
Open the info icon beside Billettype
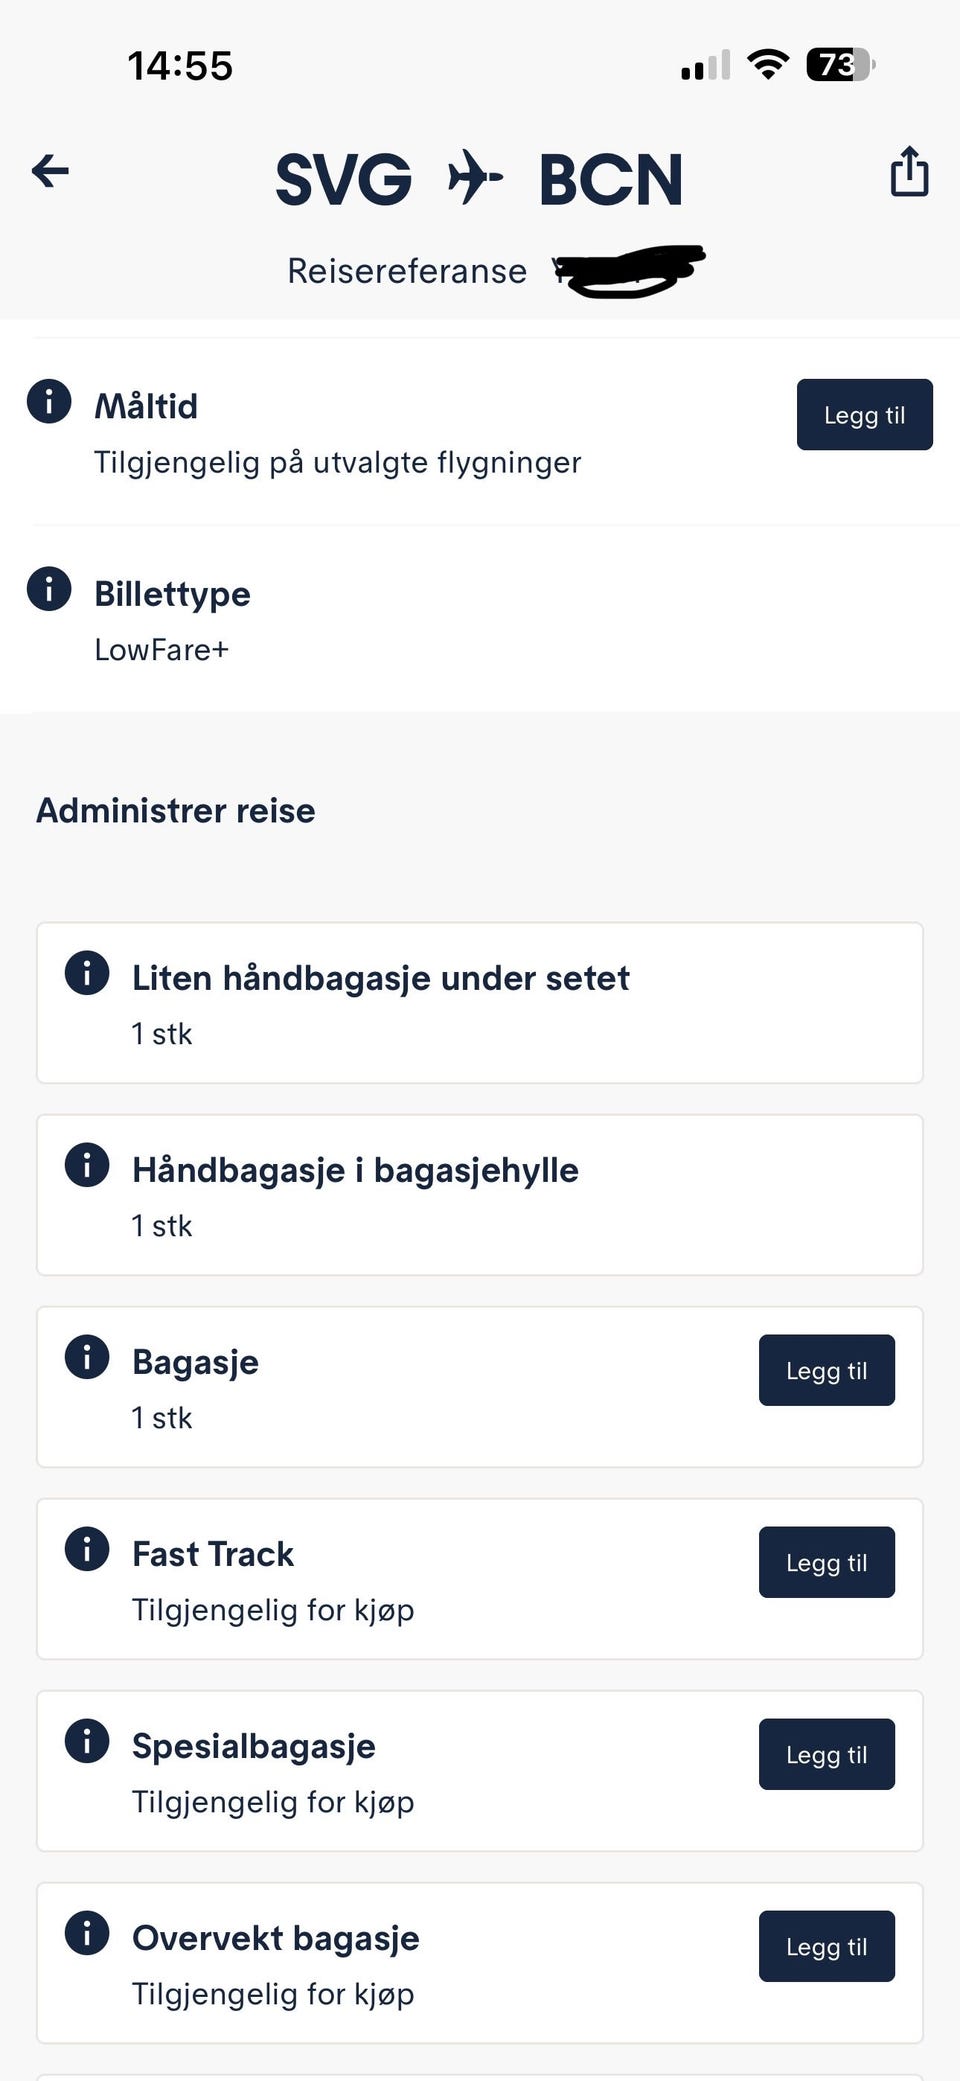tap(48, 590)
